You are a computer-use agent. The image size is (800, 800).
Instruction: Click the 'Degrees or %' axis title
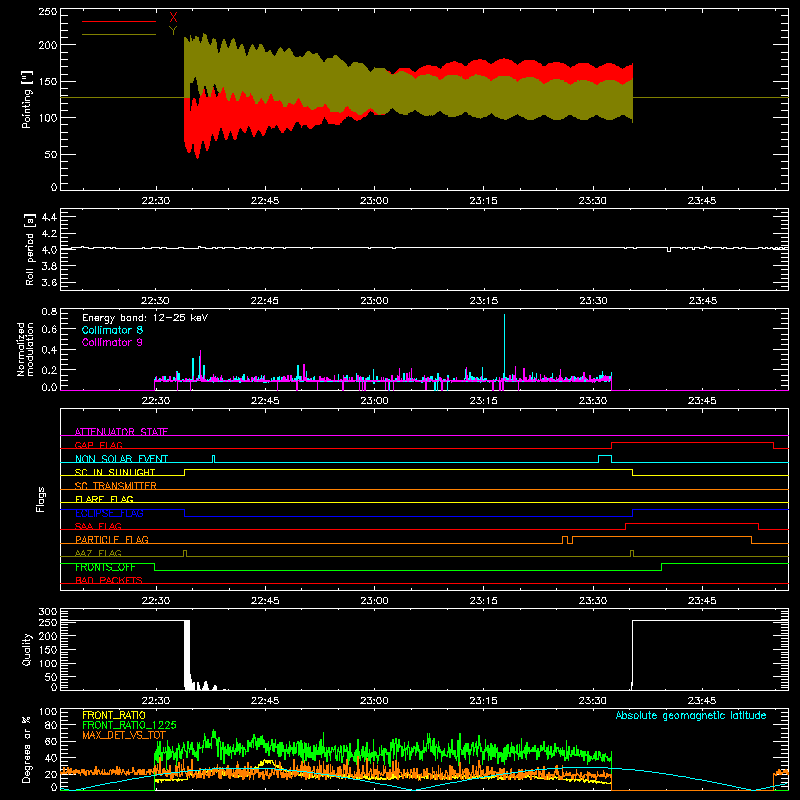pyautogui.click(x=26, y=749)
